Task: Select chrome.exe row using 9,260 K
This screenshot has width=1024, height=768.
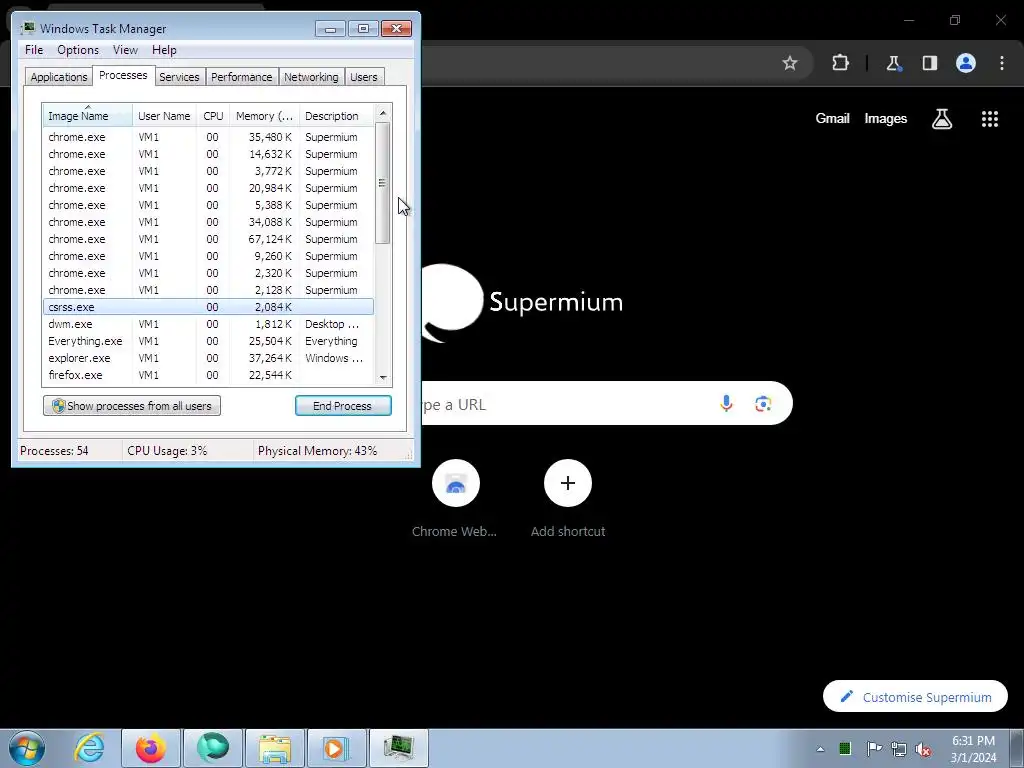Action: [x=208, y=256]
